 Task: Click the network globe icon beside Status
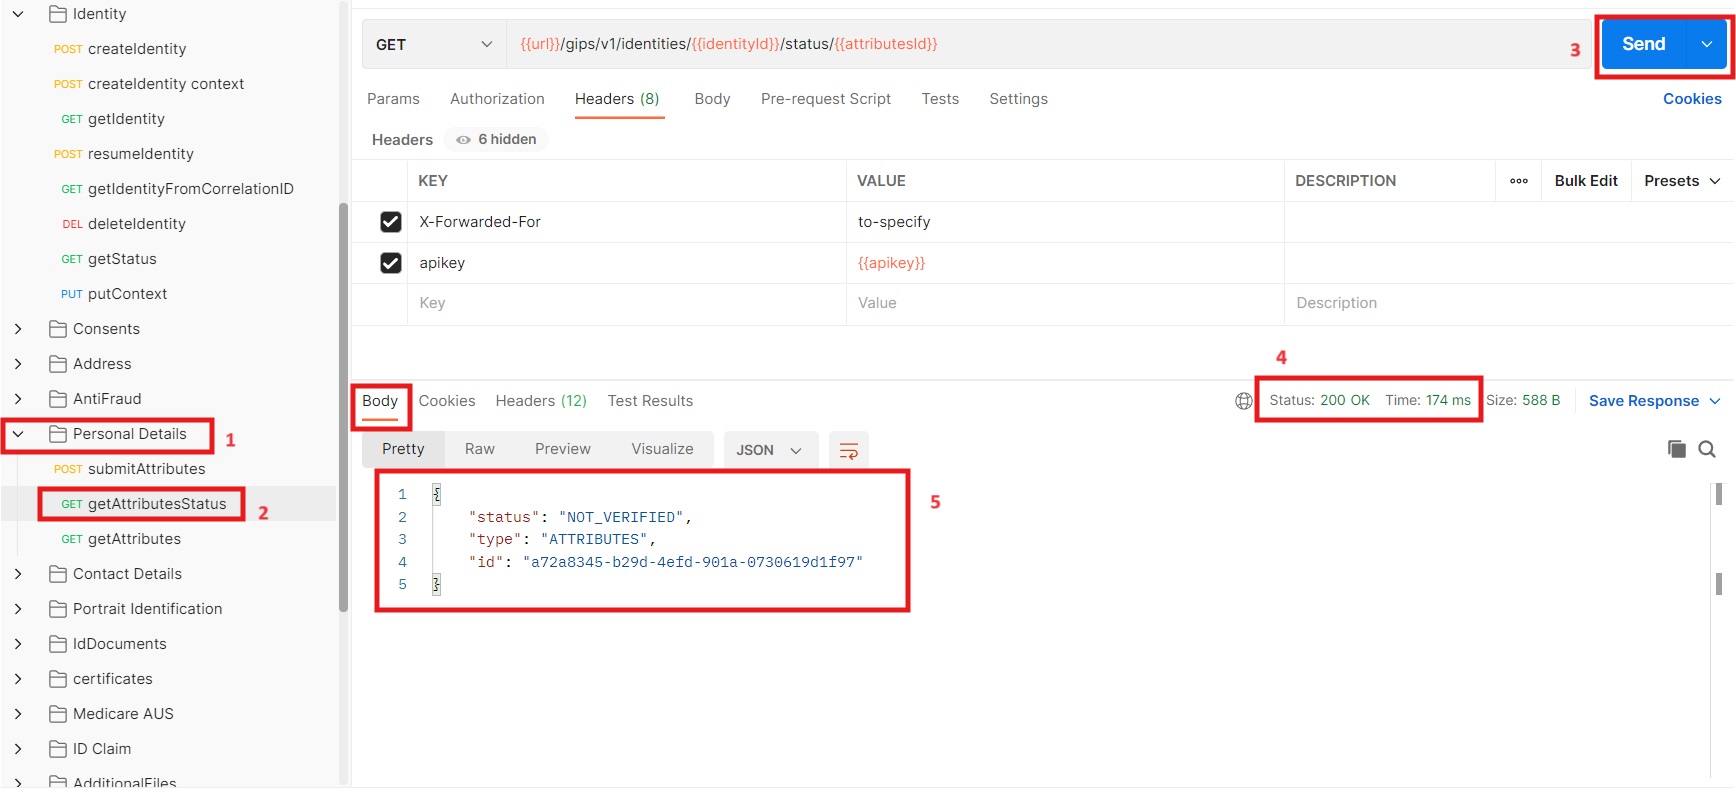click(x=1243, y=401)
